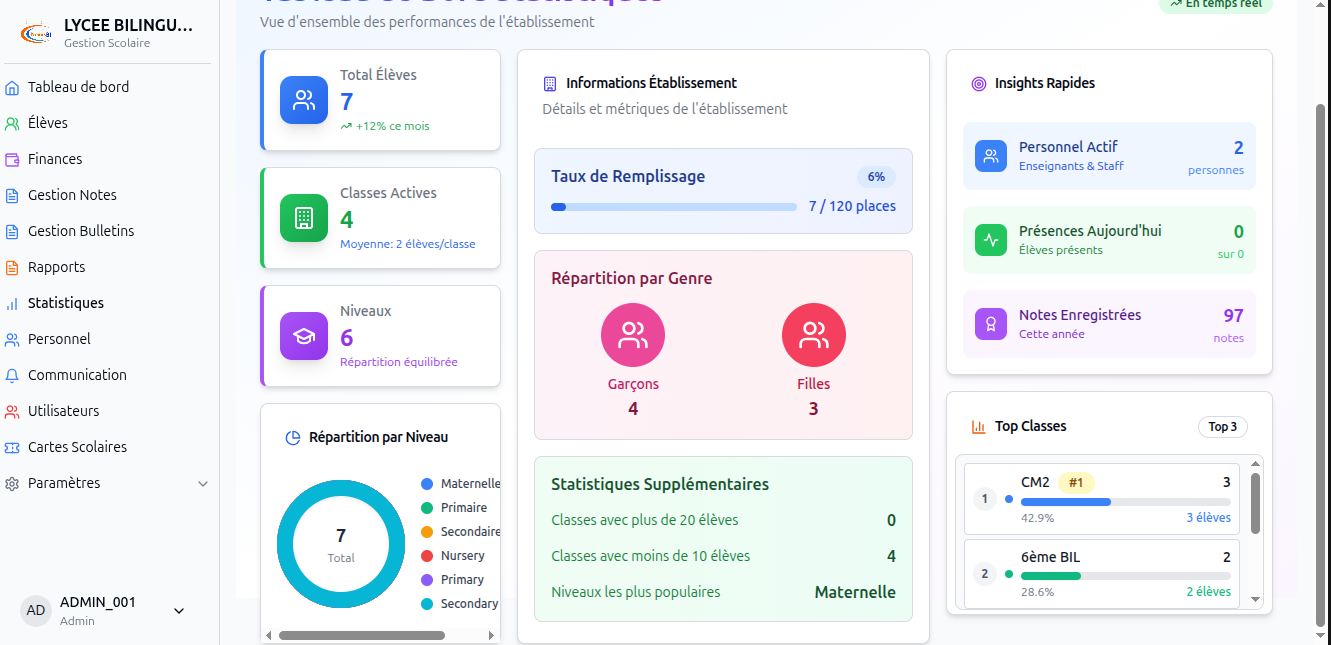
Task: Click the AD avatar circle
Action: (36, 610)
